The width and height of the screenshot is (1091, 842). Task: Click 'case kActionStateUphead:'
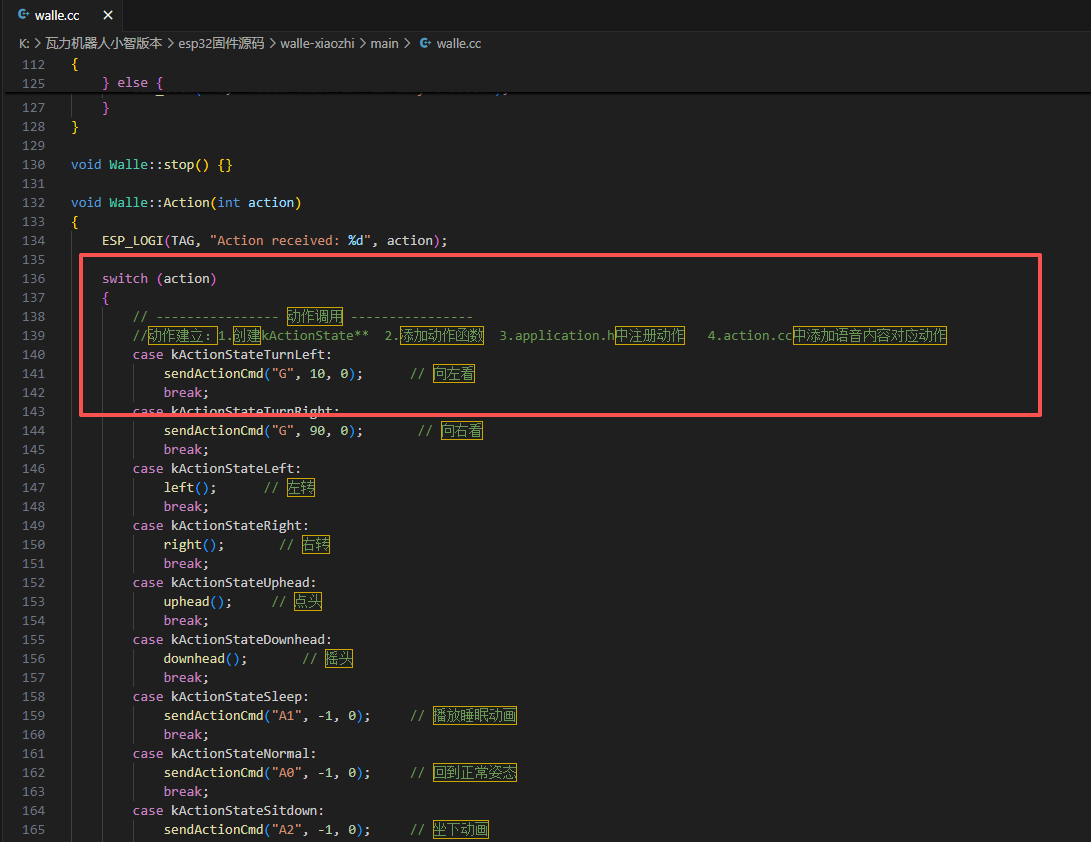point(225,583)
